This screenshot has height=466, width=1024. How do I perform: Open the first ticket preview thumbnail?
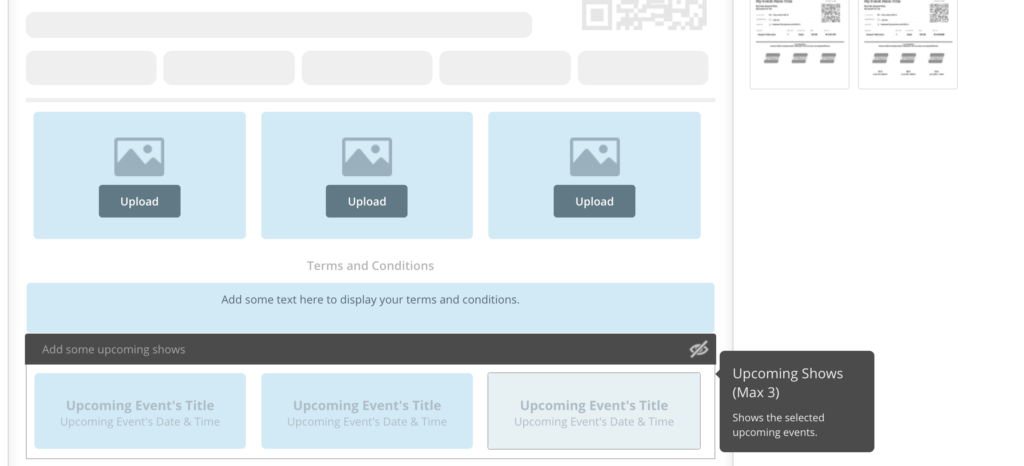[799, 42]
